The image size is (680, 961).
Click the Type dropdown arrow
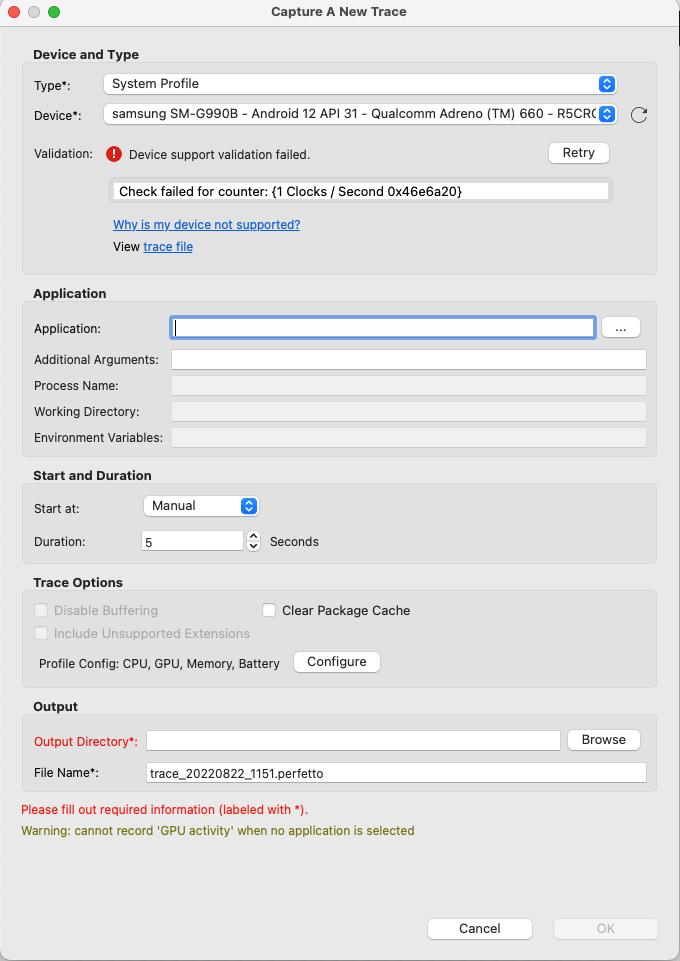tap(606, 84)
